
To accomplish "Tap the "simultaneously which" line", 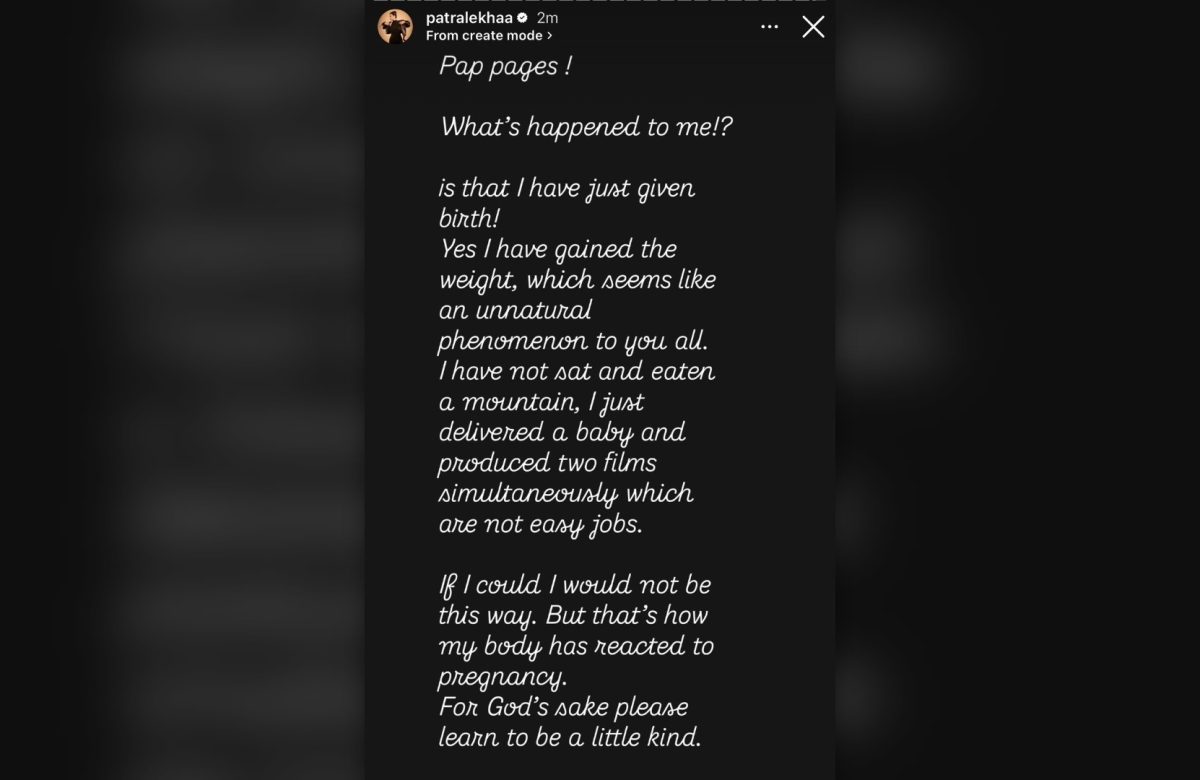I will (x=566, y=494).
